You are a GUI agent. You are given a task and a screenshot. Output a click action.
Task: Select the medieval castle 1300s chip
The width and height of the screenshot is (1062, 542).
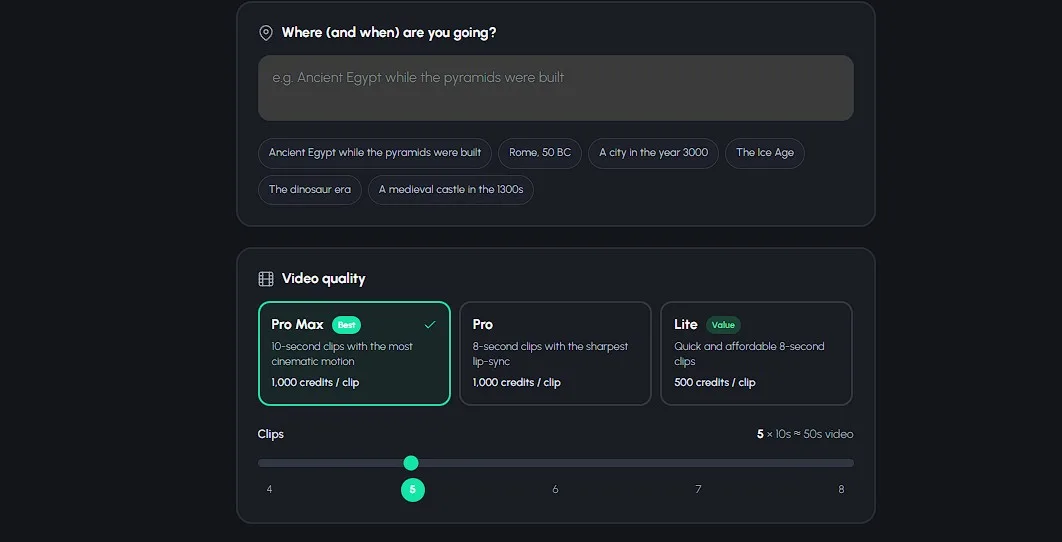pos(450,190)
